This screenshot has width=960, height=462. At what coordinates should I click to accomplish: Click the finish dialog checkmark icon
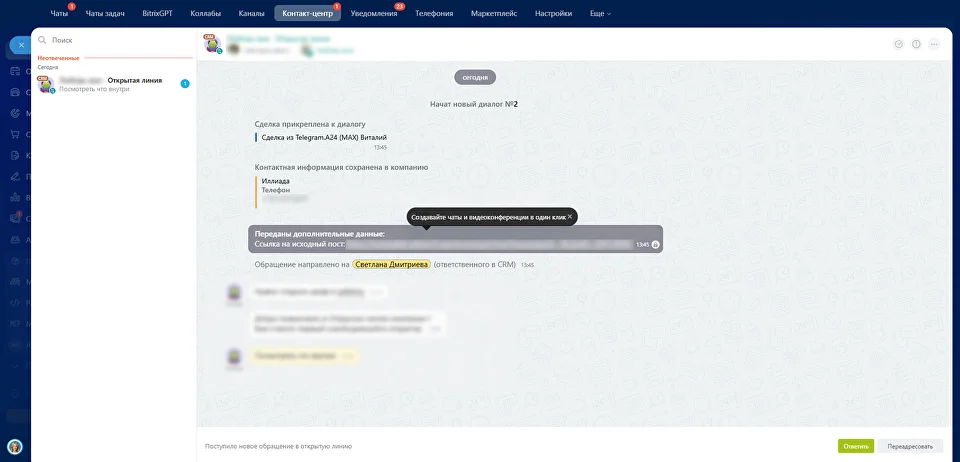(x=899, y=44)
